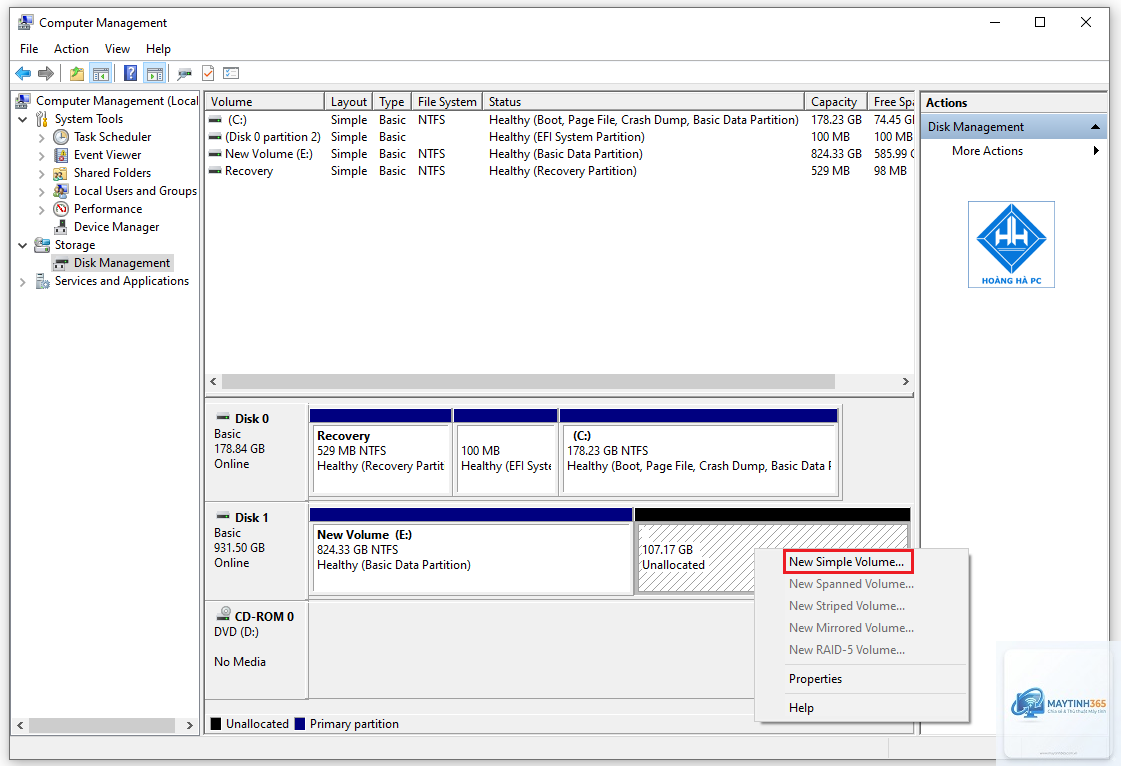Choose Properties from the context menu
Viewport: 1121px width, 766px height.
point(861,679)
